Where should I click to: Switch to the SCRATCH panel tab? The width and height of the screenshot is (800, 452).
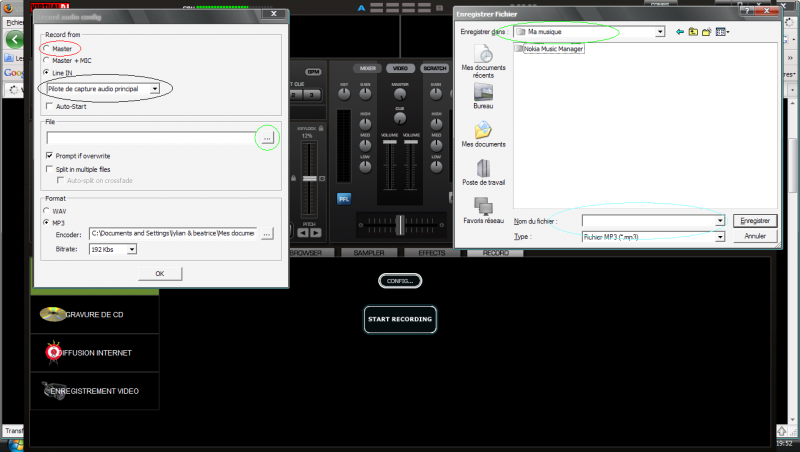pos(435,68)
